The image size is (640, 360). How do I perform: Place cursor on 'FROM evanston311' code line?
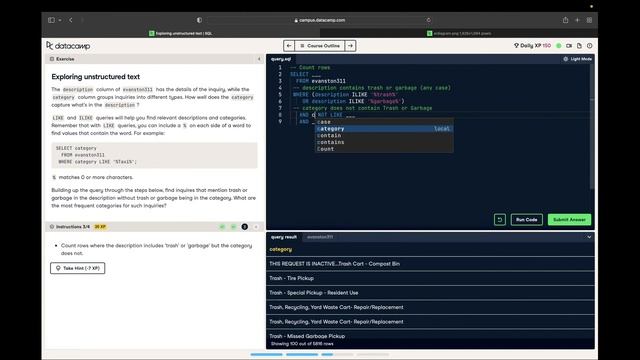(x=321, y=81)
